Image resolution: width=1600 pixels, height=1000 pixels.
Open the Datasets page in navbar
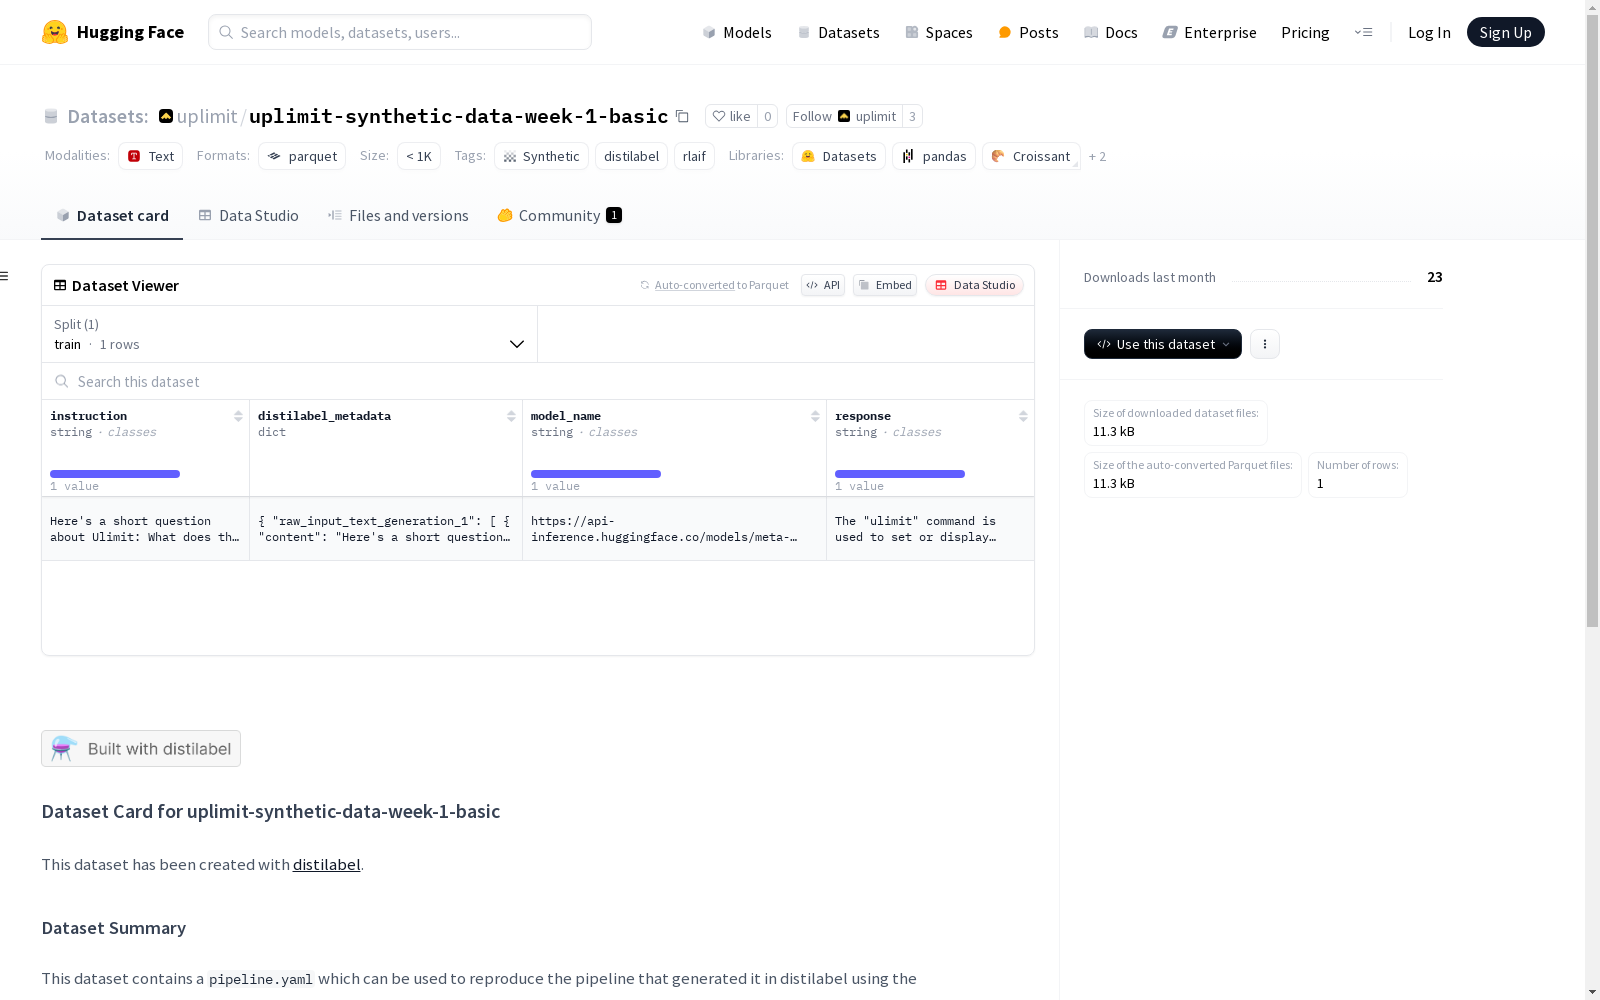pos(838,32)
